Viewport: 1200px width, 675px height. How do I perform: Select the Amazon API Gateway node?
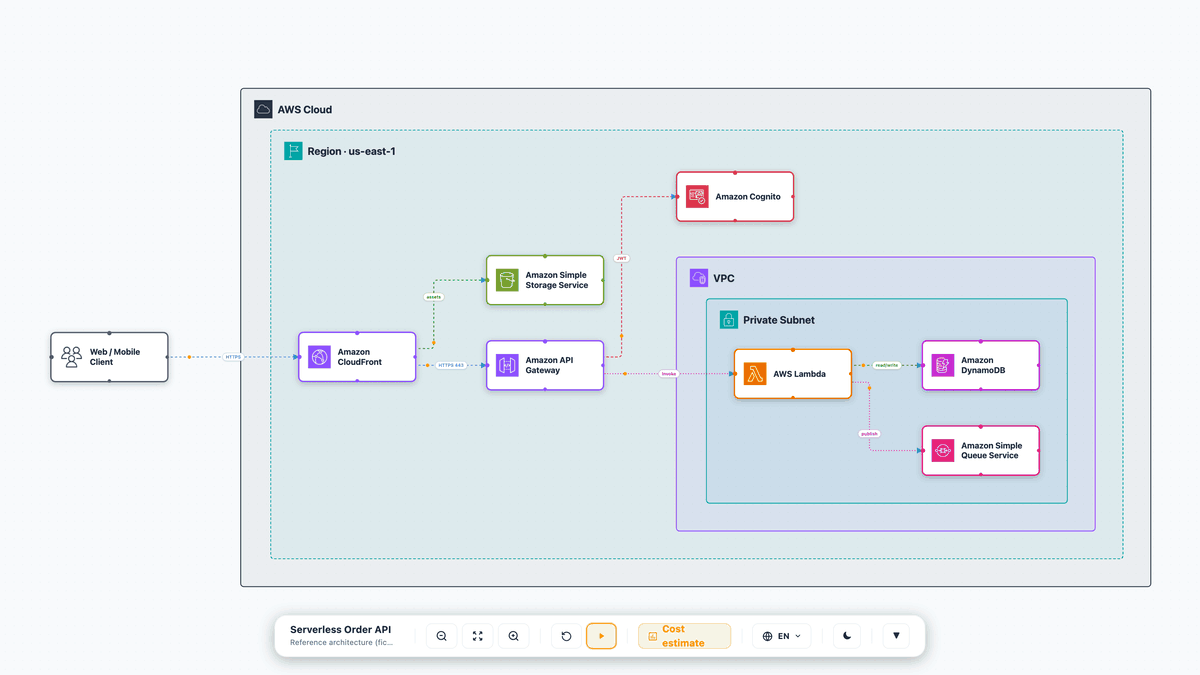545,365
